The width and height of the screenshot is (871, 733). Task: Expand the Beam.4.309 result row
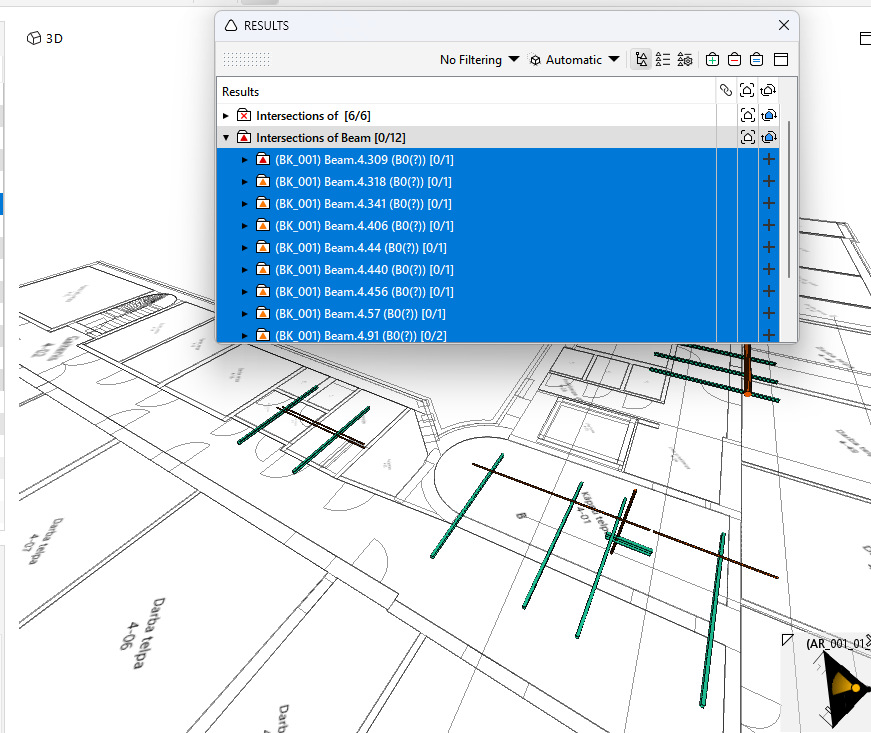click(x=244, y=160)
